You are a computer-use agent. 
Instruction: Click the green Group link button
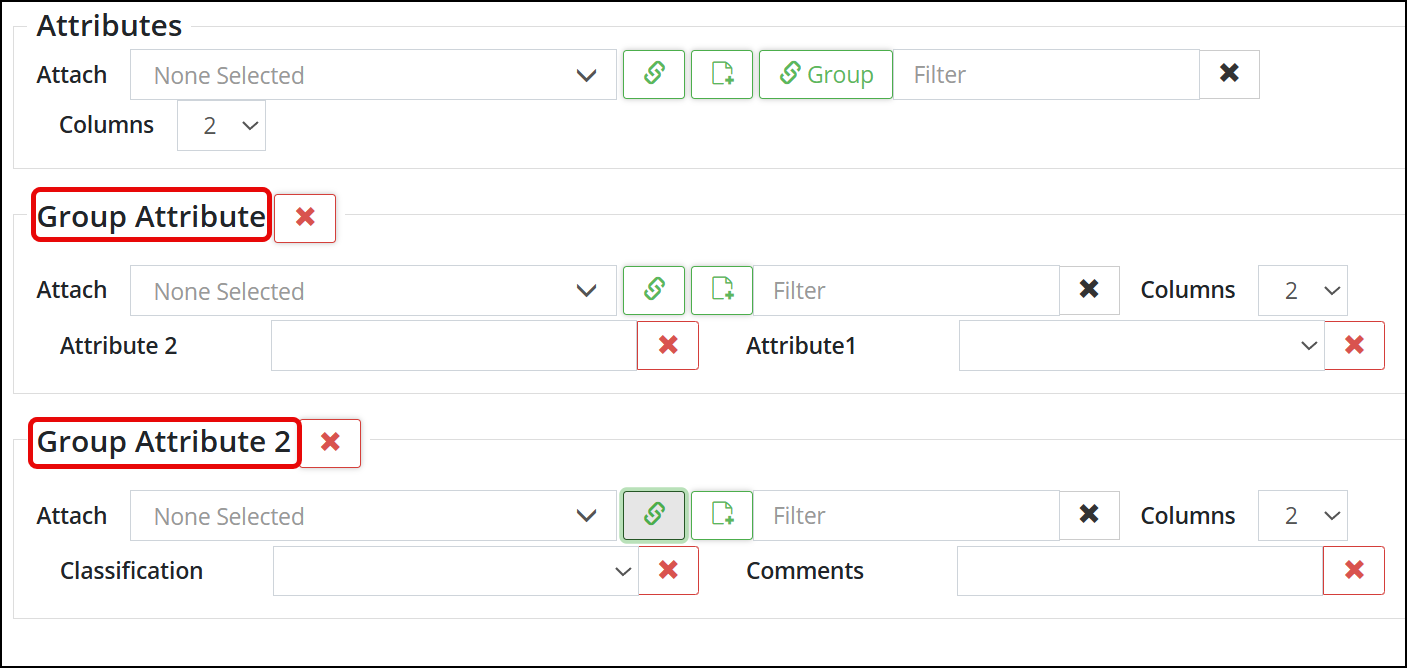tap(826, 75)
